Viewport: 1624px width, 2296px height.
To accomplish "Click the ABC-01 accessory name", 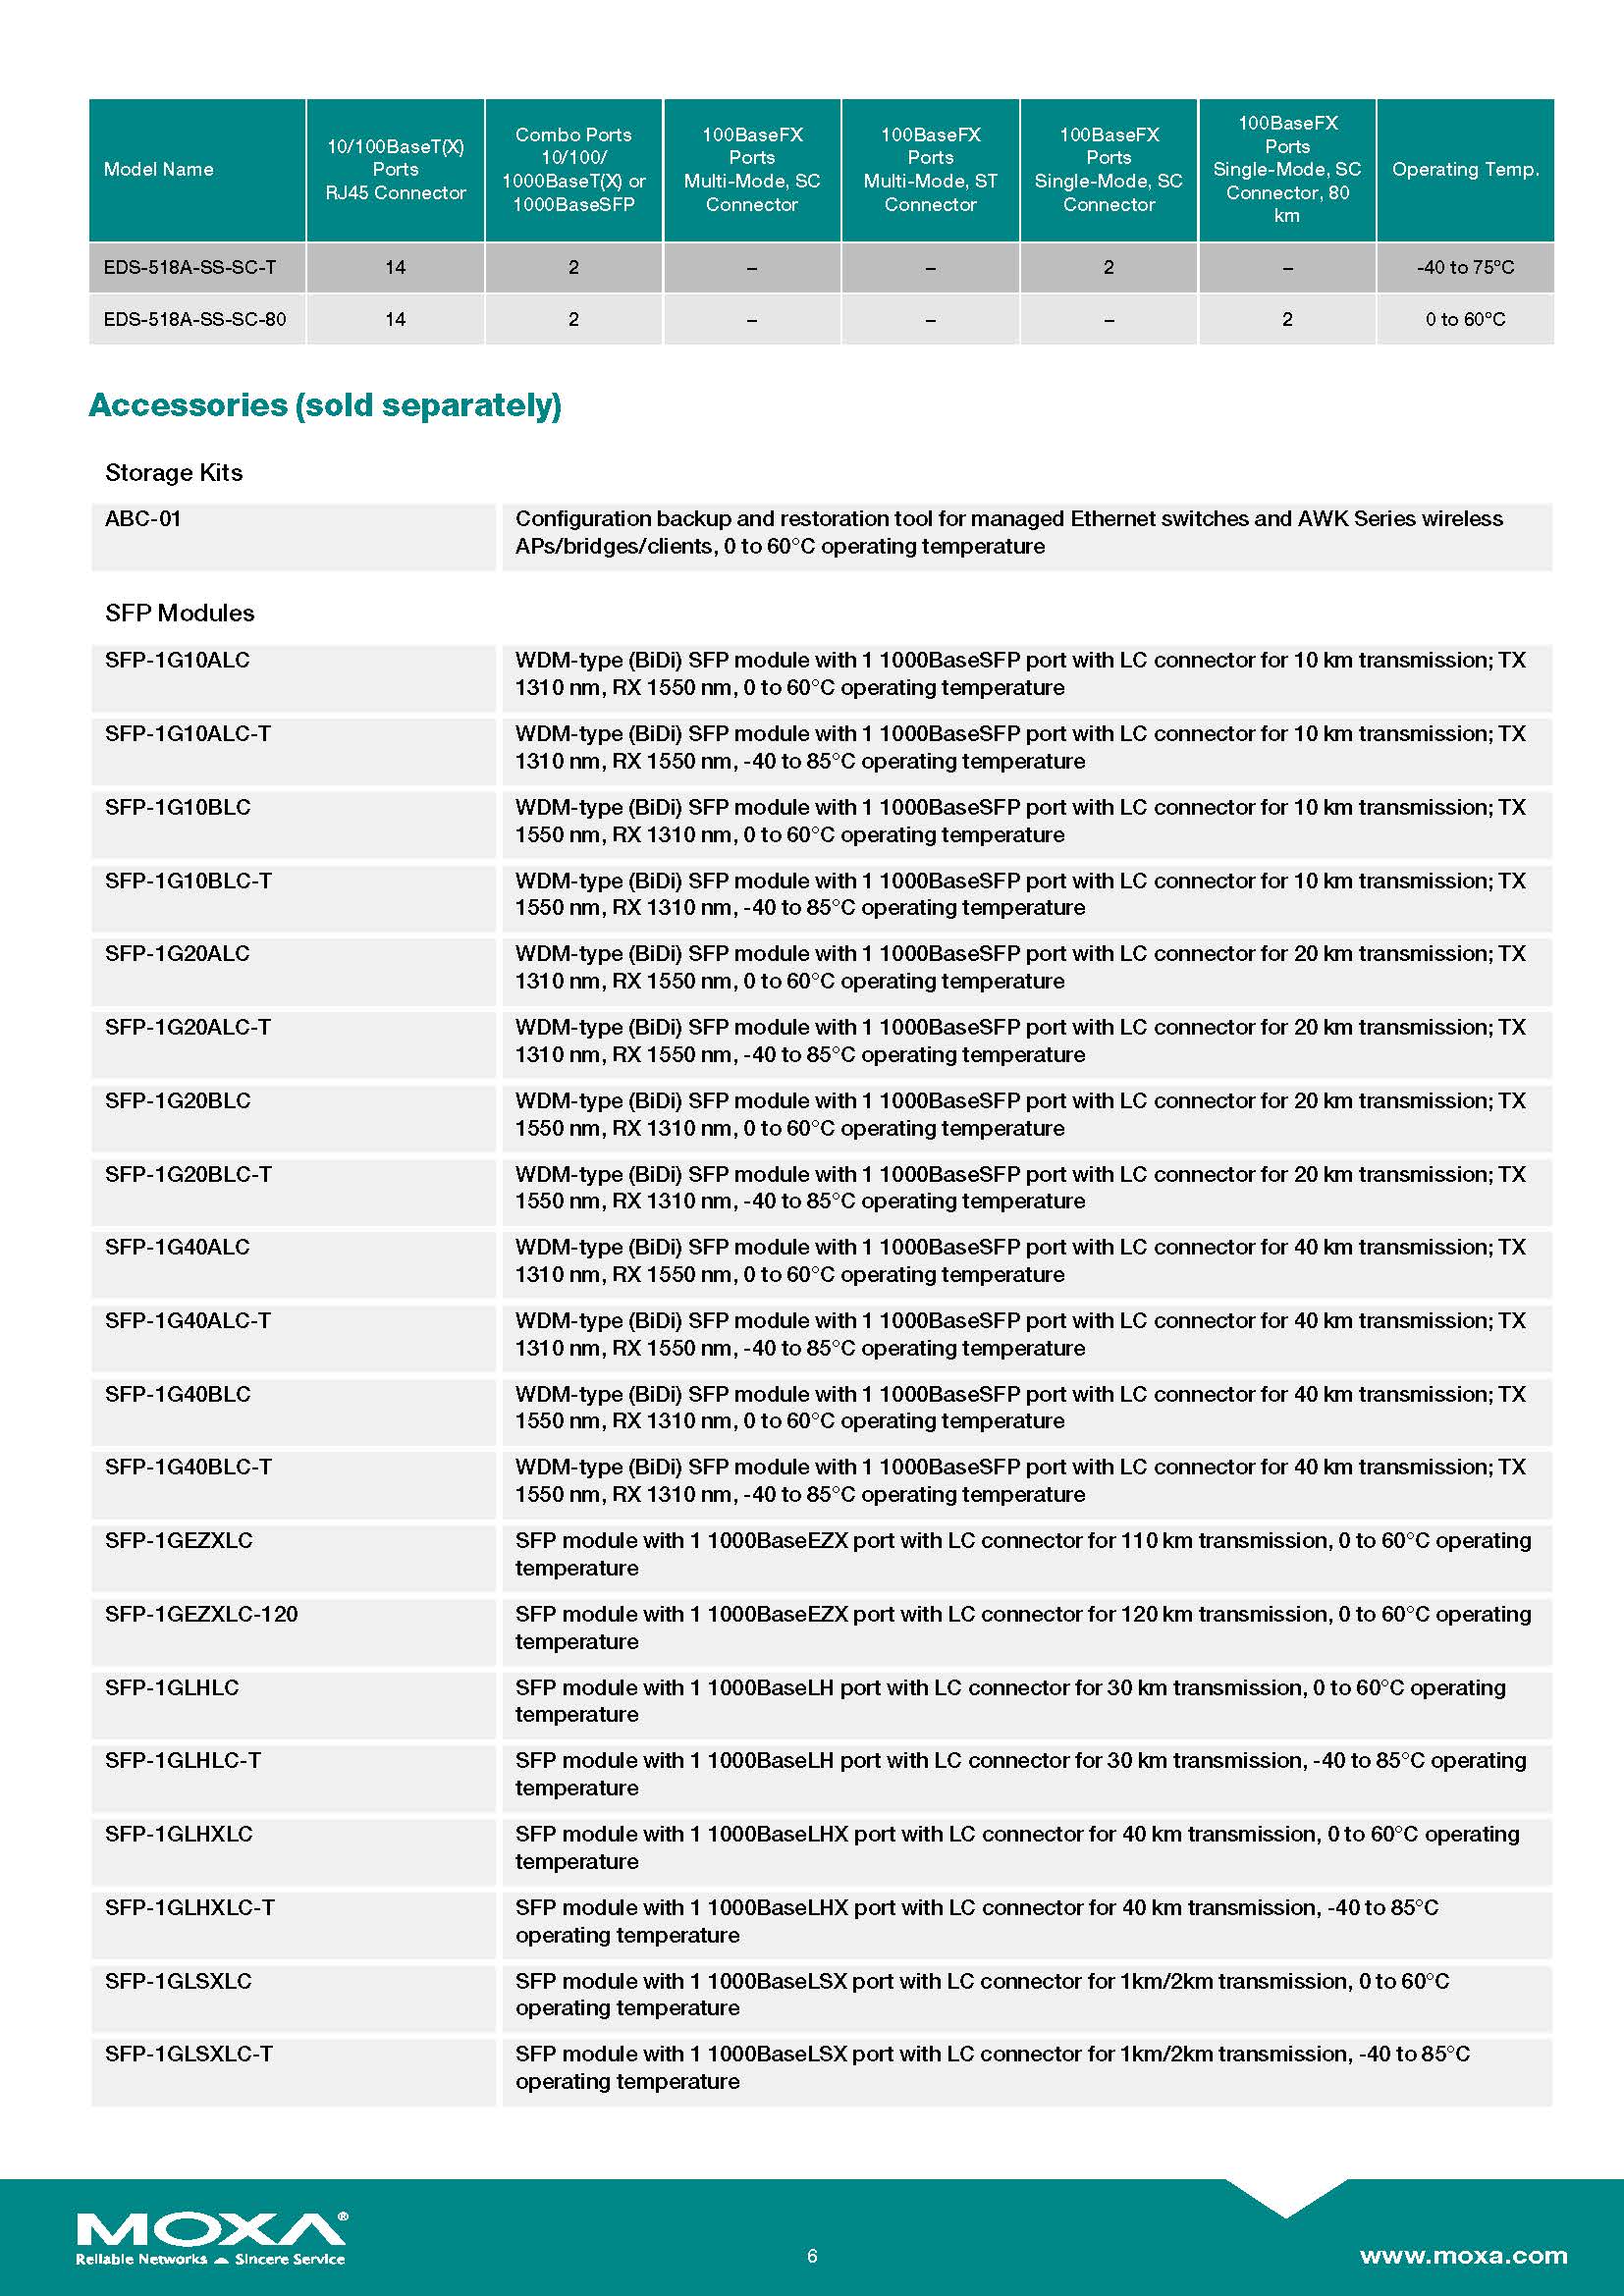I will point(143,519).
